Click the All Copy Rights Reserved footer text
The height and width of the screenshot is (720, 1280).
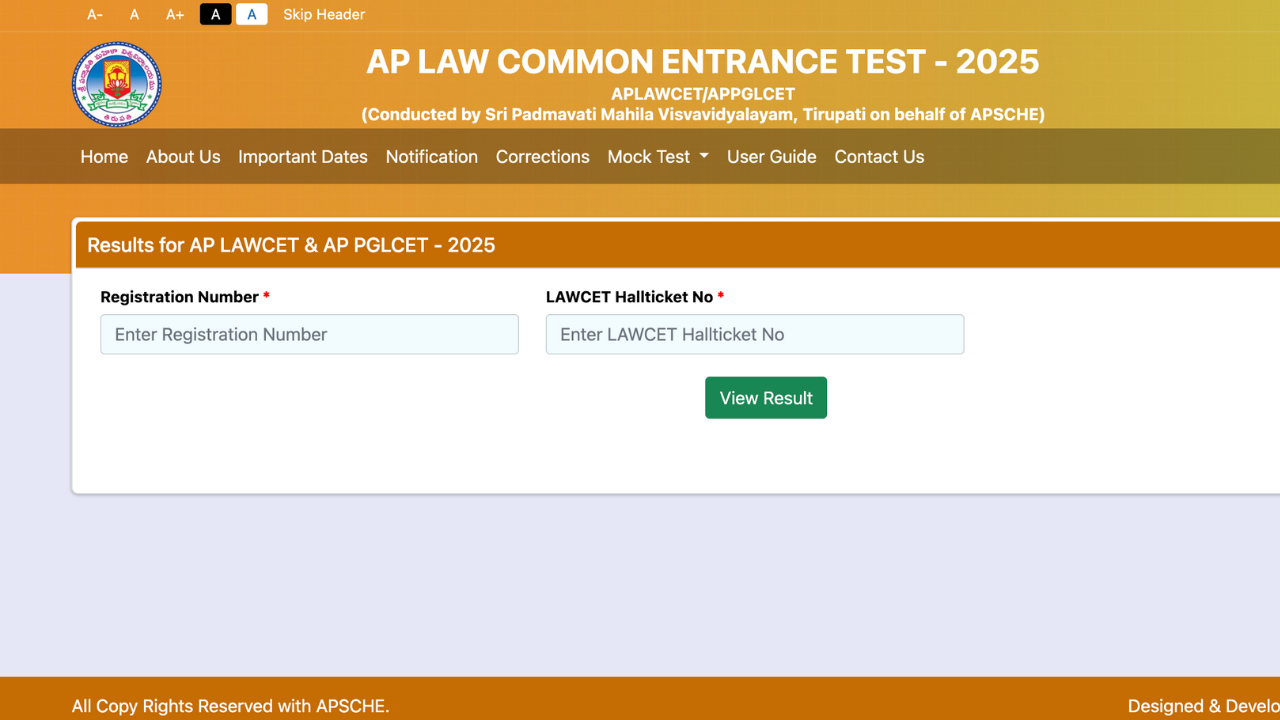pyautogui.click(x=230, y=706)
